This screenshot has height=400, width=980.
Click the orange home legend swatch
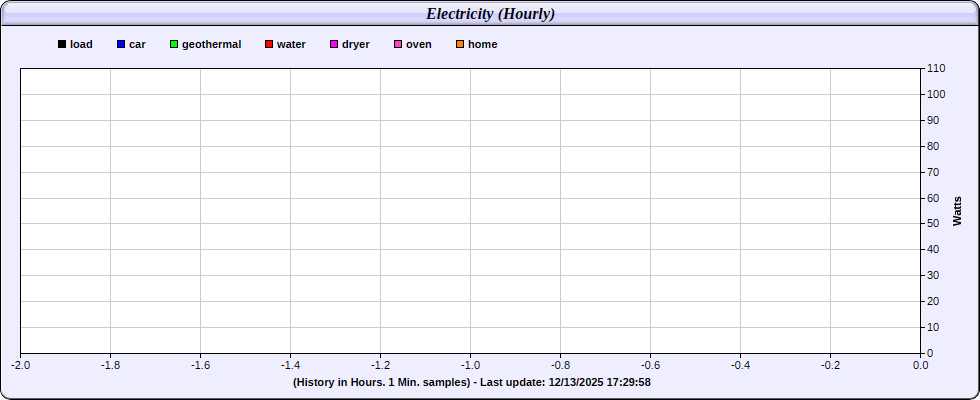pos(460,45)
